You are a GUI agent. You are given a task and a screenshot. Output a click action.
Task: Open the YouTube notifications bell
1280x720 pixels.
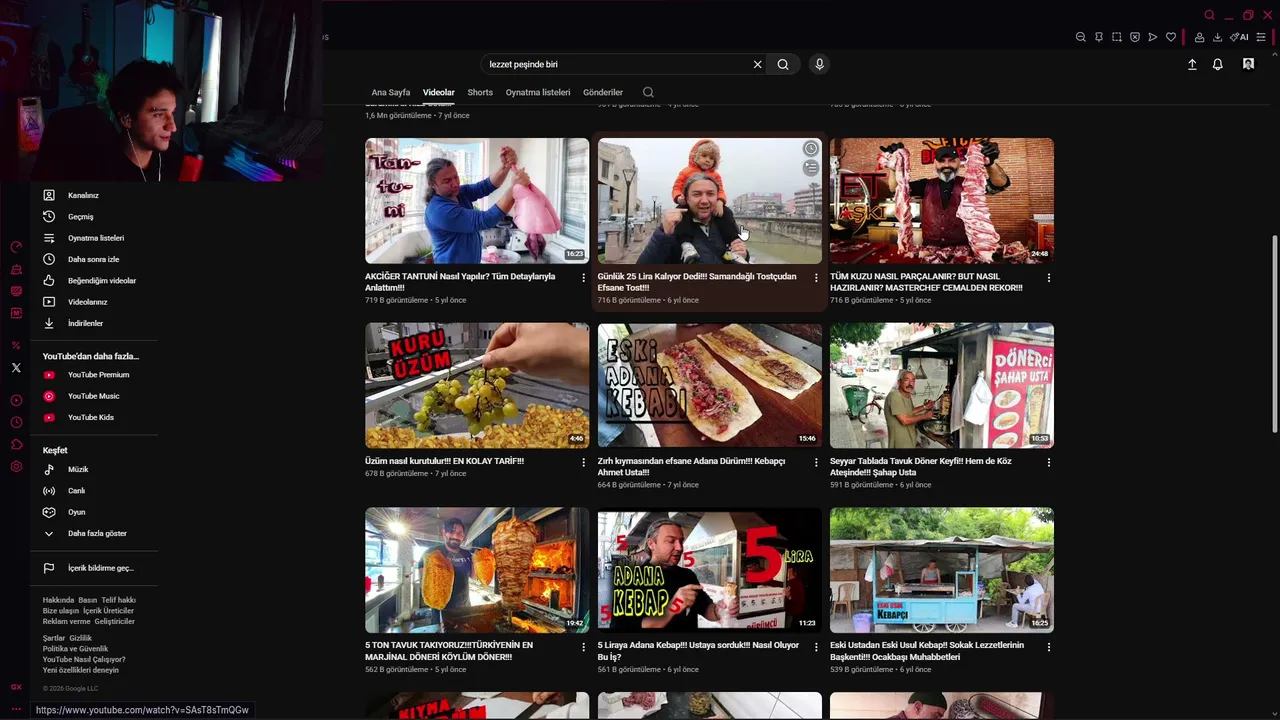(x=1217, y=64)
